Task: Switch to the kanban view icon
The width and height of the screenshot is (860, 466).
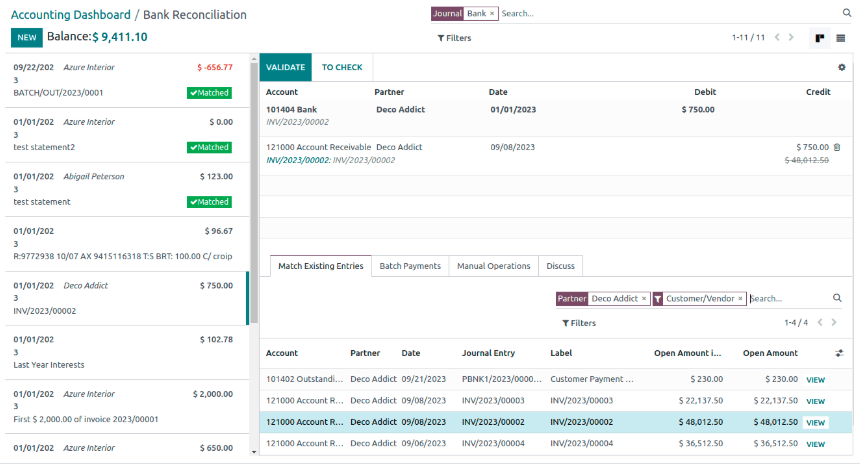Action: 820,38
